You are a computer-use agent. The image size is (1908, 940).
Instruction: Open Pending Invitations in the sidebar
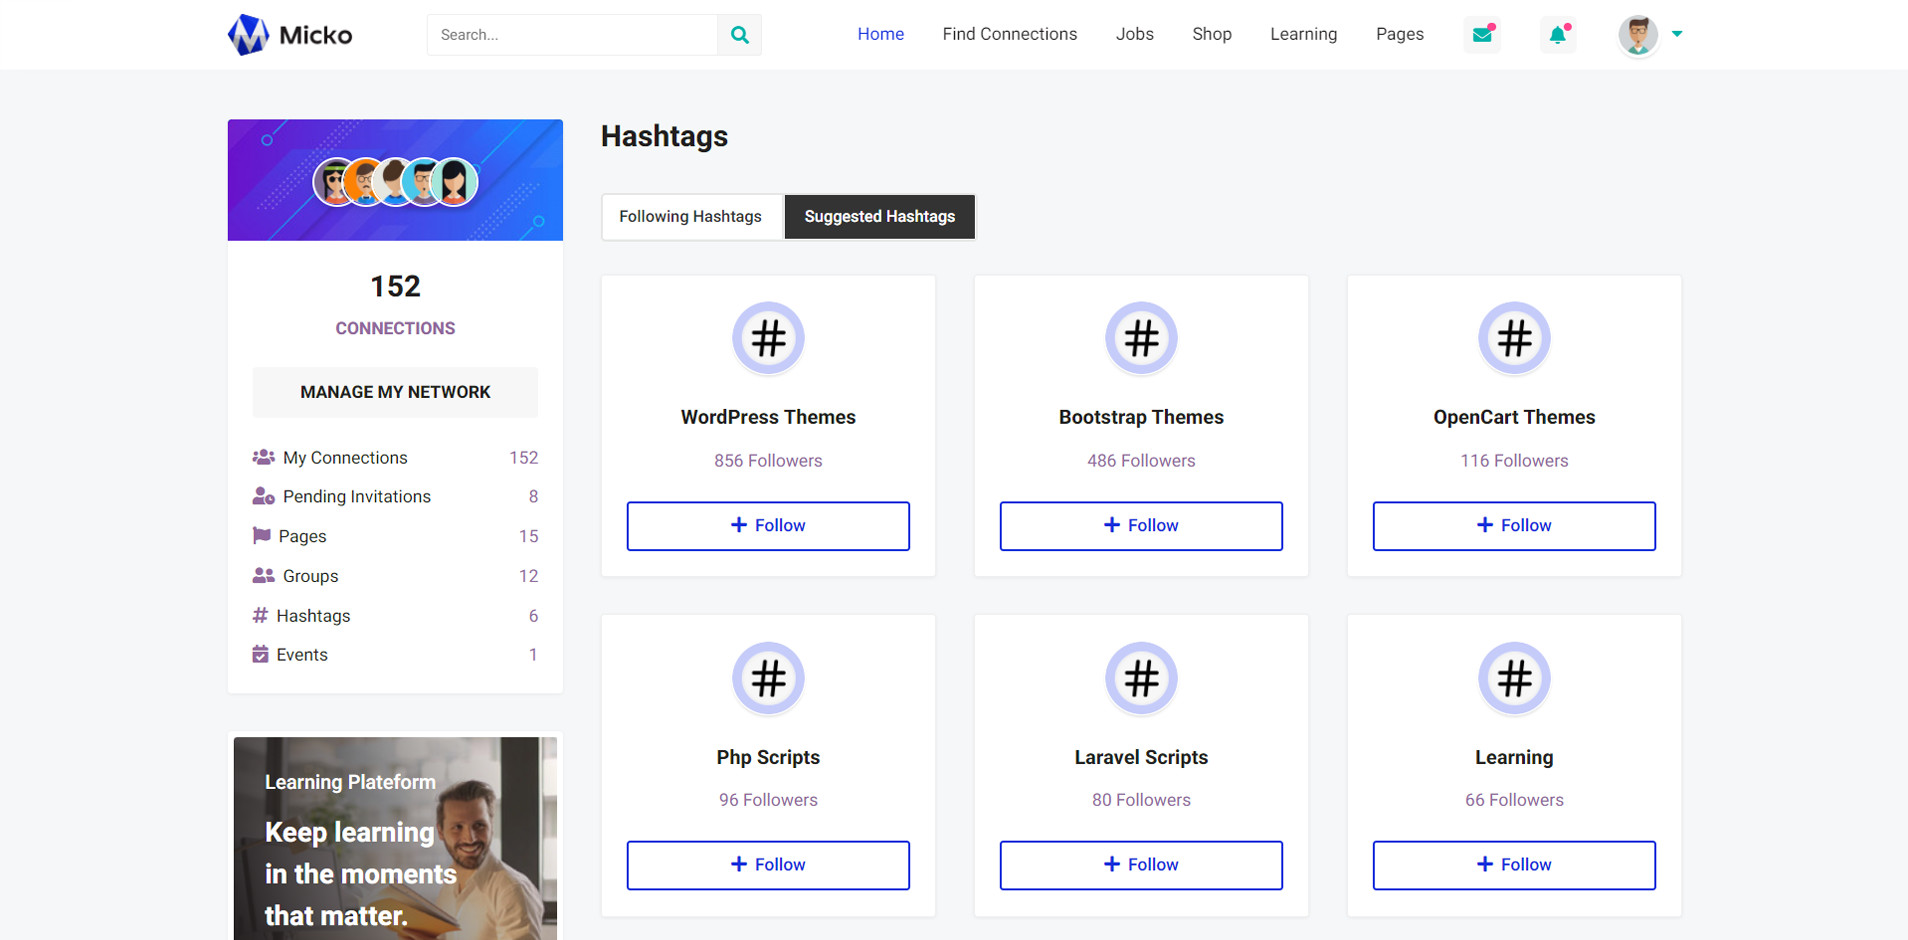[x=356, y=497]
